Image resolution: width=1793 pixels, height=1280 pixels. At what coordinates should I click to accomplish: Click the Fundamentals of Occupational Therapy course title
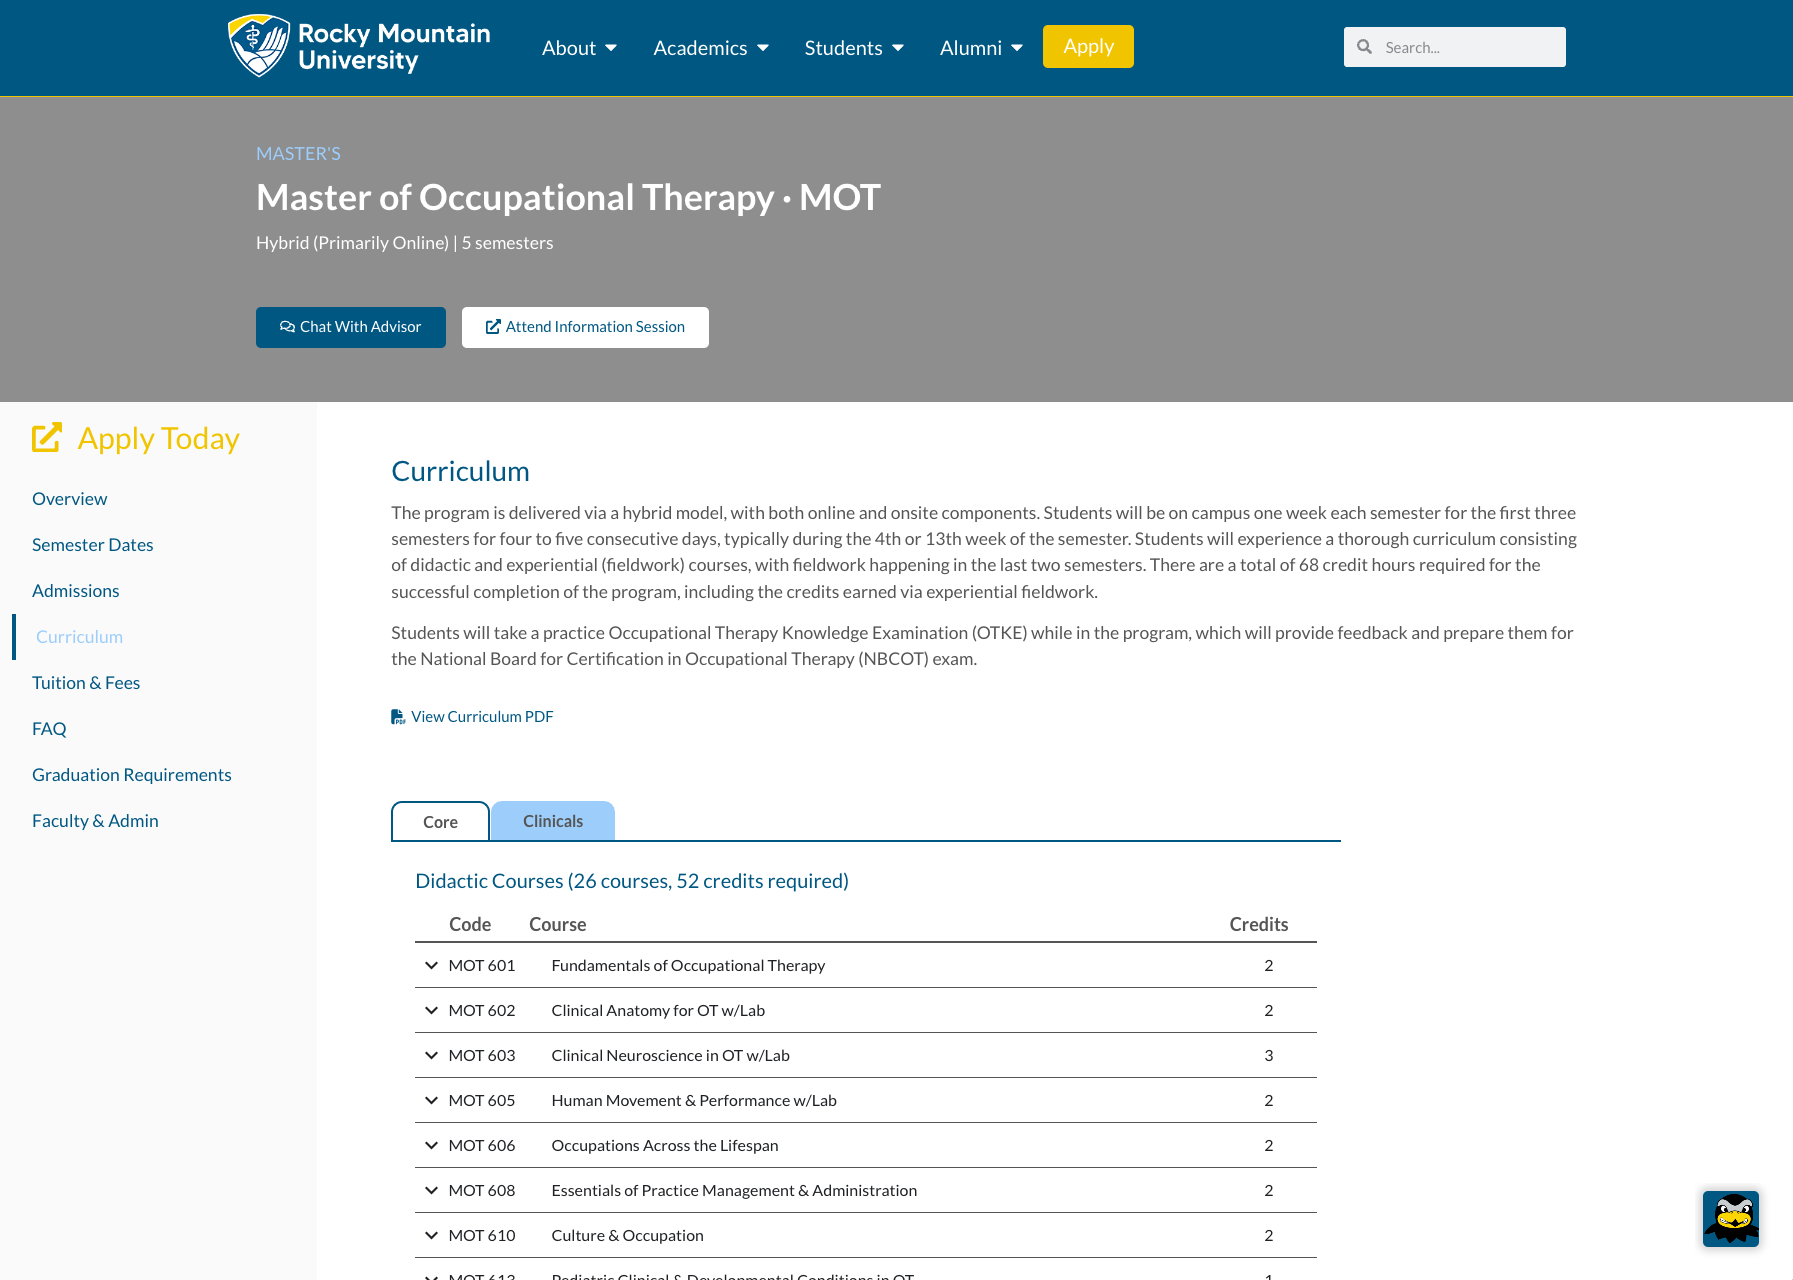[x=688, y=965]
